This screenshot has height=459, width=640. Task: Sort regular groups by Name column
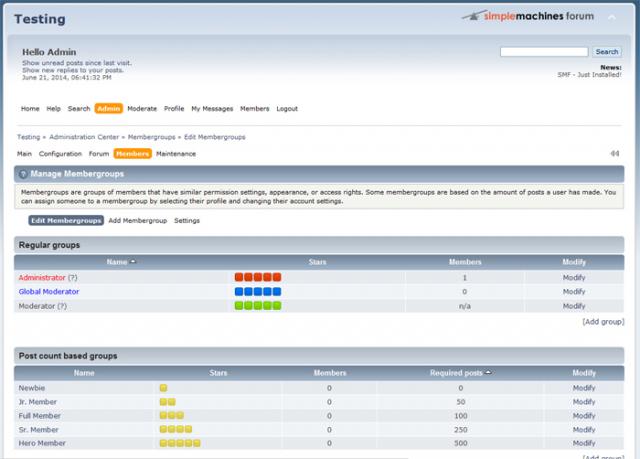pos(117,262)
